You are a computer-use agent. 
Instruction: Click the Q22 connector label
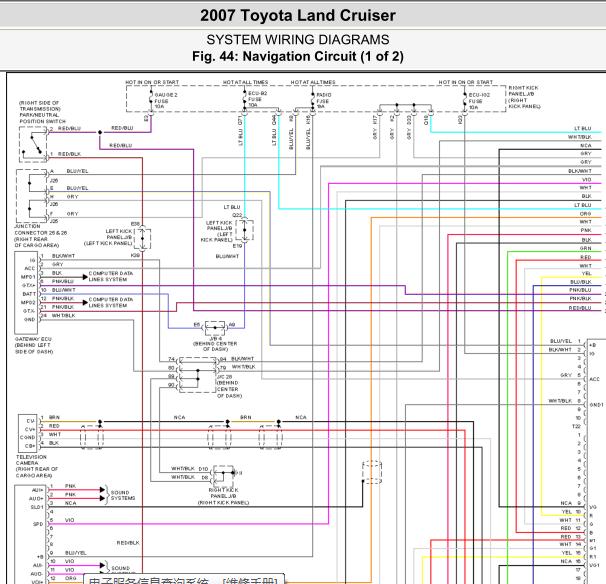pyautogui.click(x=237, y=215)
